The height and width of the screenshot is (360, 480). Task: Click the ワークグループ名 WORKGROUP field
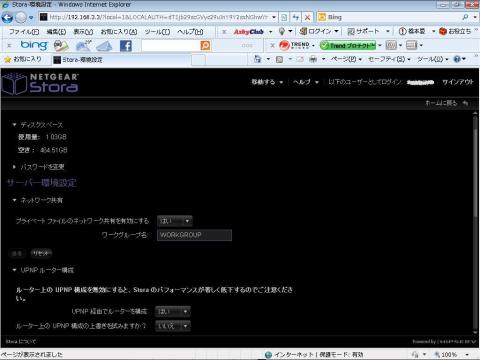click(x=194, y=235)
